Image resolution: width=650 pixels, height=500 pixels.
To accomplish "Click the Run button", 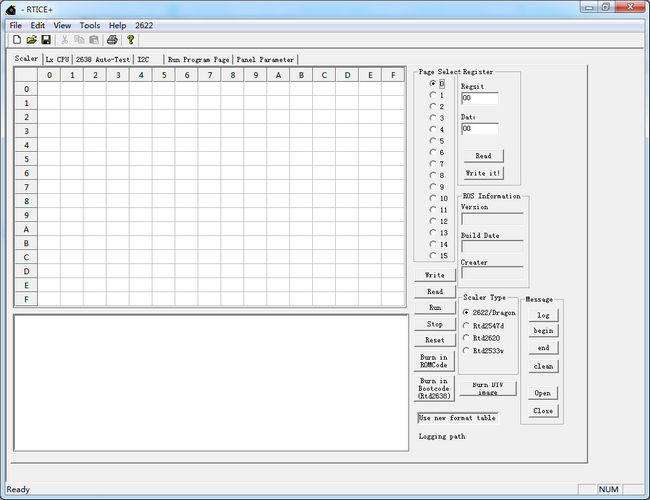I will point(434,307).
